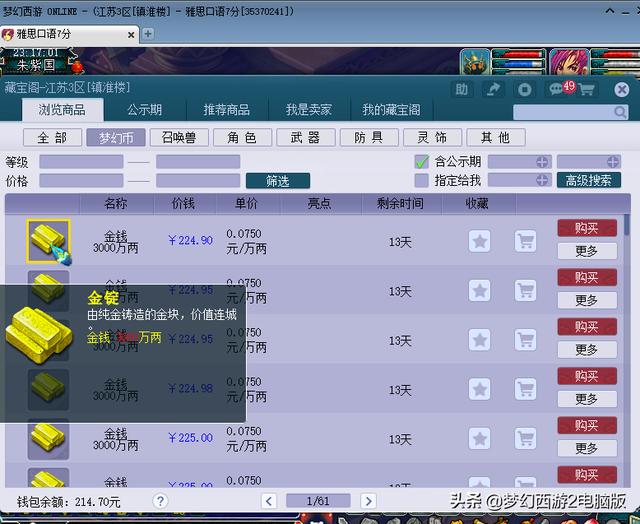The height and width of the screenshot is (524, 640).
Task: Open the messages bubble with 49 badge
Action: (x=561, y=88)
